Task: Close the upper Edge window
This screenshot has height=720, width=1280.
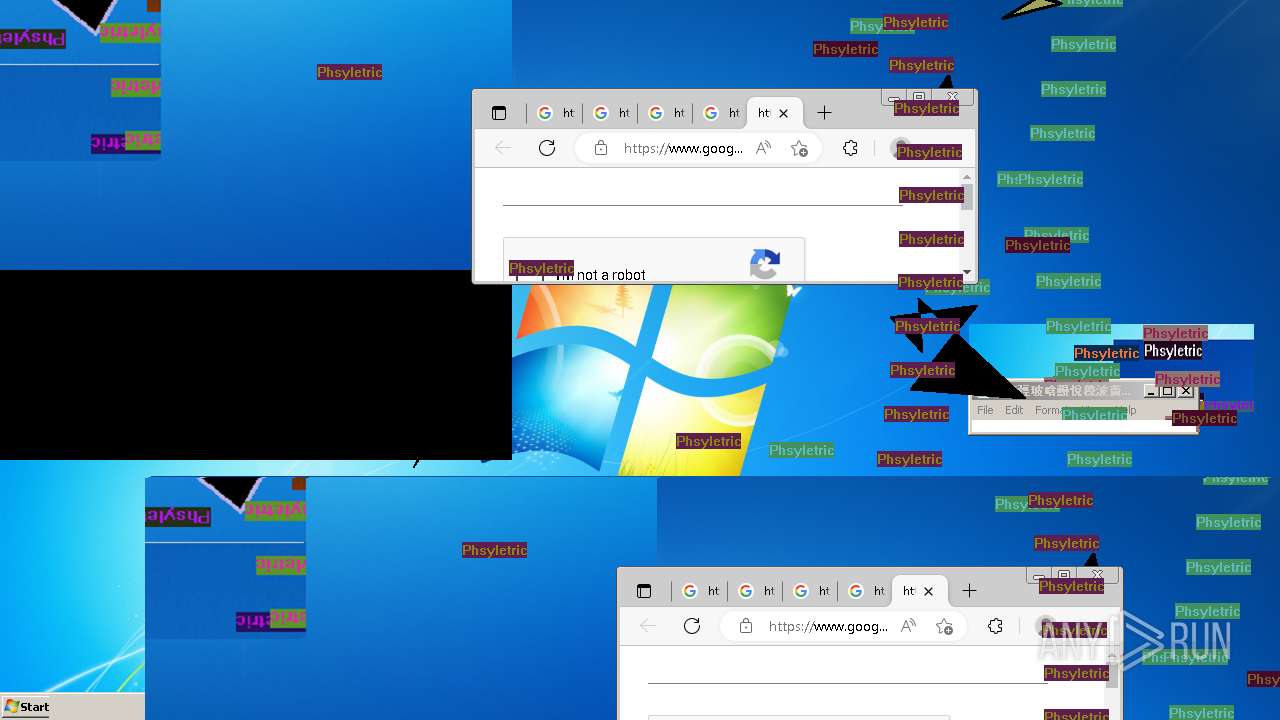Action: coord(952,98)
